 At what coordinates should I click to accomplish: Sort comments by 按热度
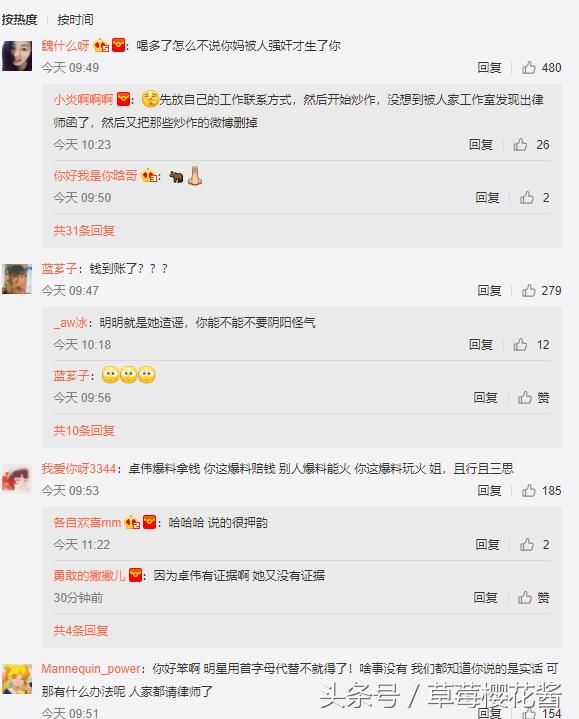coord(19,20)
